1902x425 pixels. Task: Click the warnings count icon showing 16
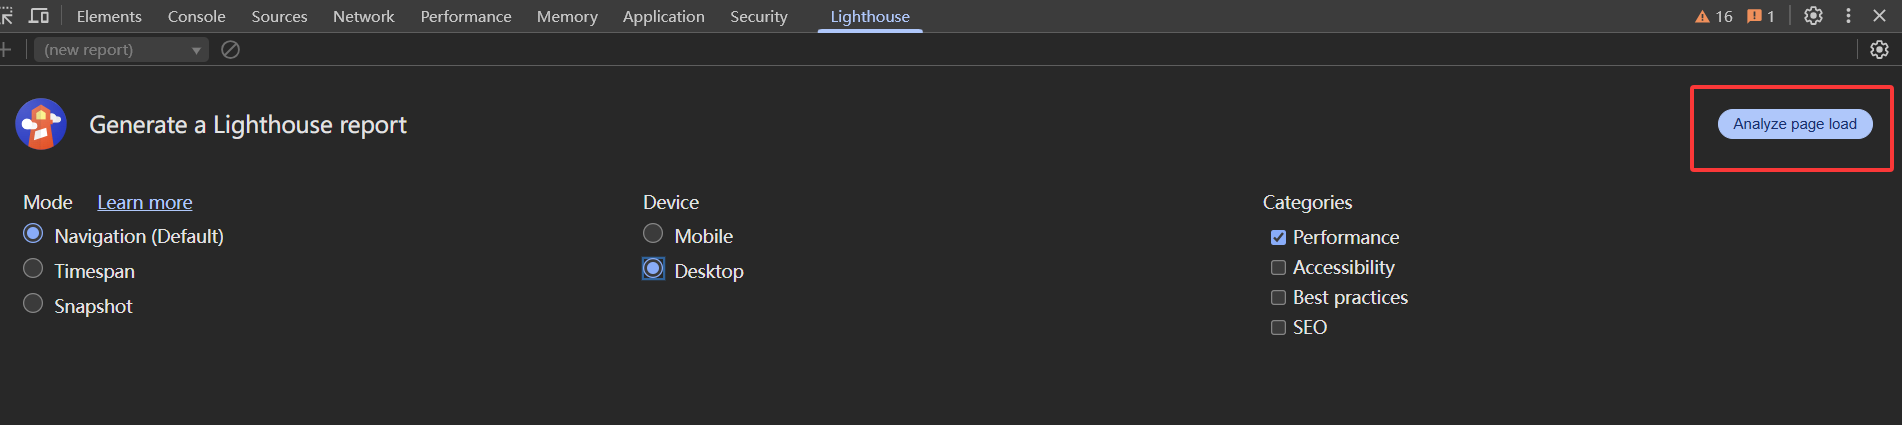point(1714,16)
